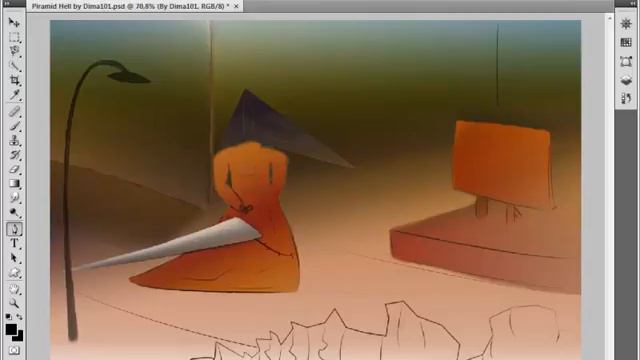Viewport: 640px width, 360px height.
Task: Select the Horizontal Type tool
Action: (x=14, y=243)
